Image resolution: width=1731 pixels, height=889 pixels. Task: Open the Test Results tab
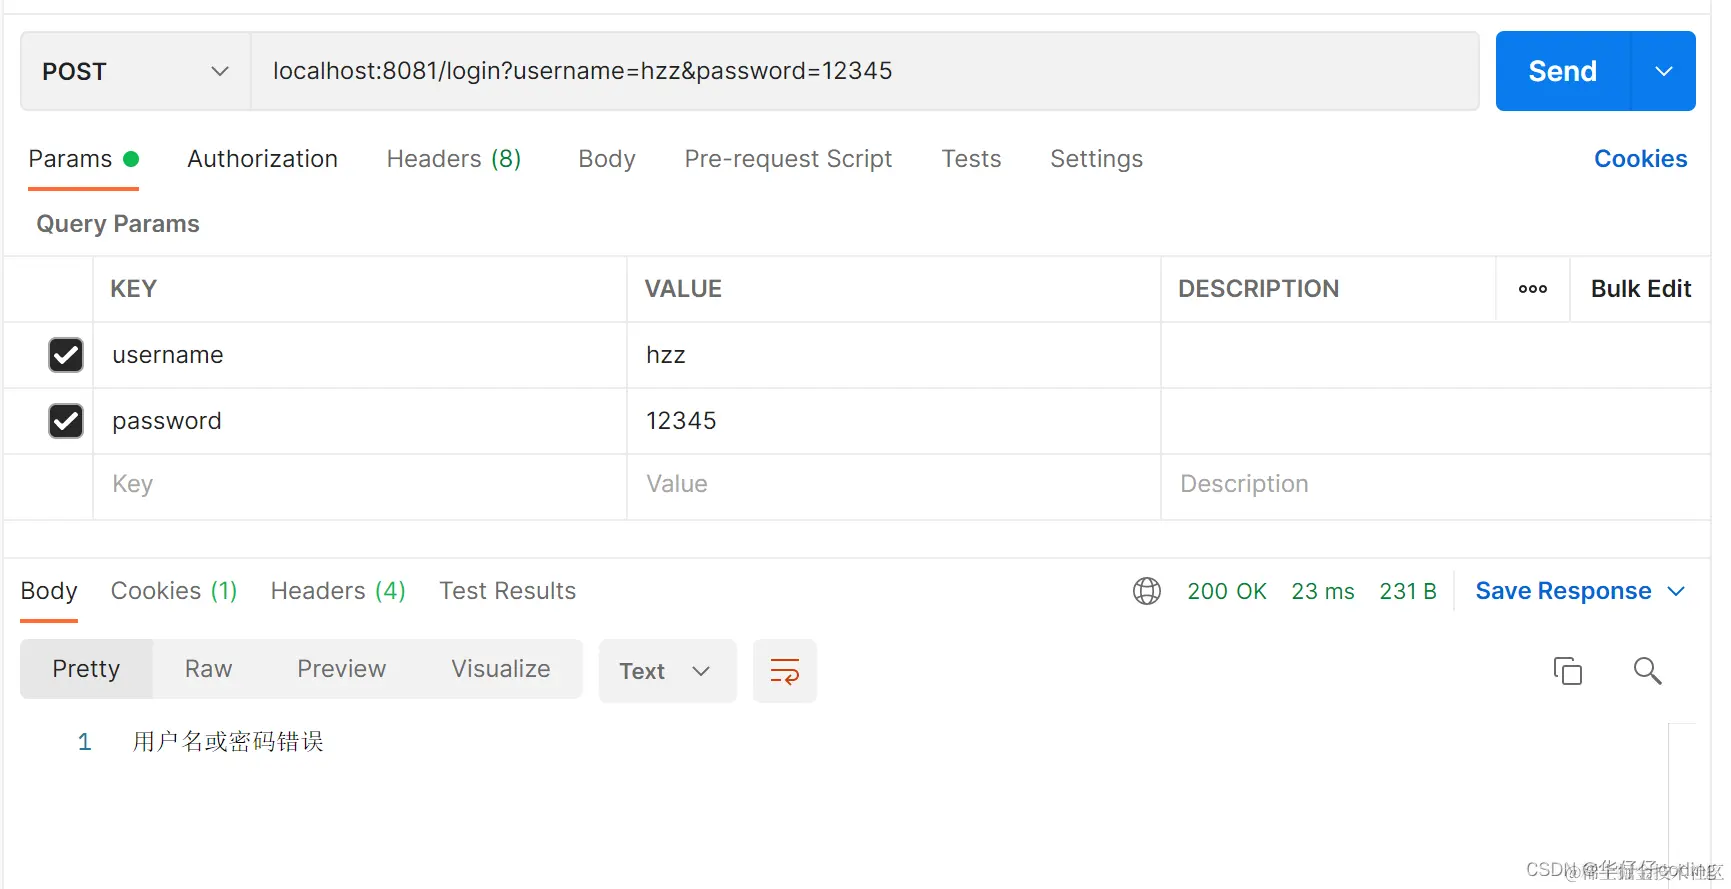click(x=507, y=591)
